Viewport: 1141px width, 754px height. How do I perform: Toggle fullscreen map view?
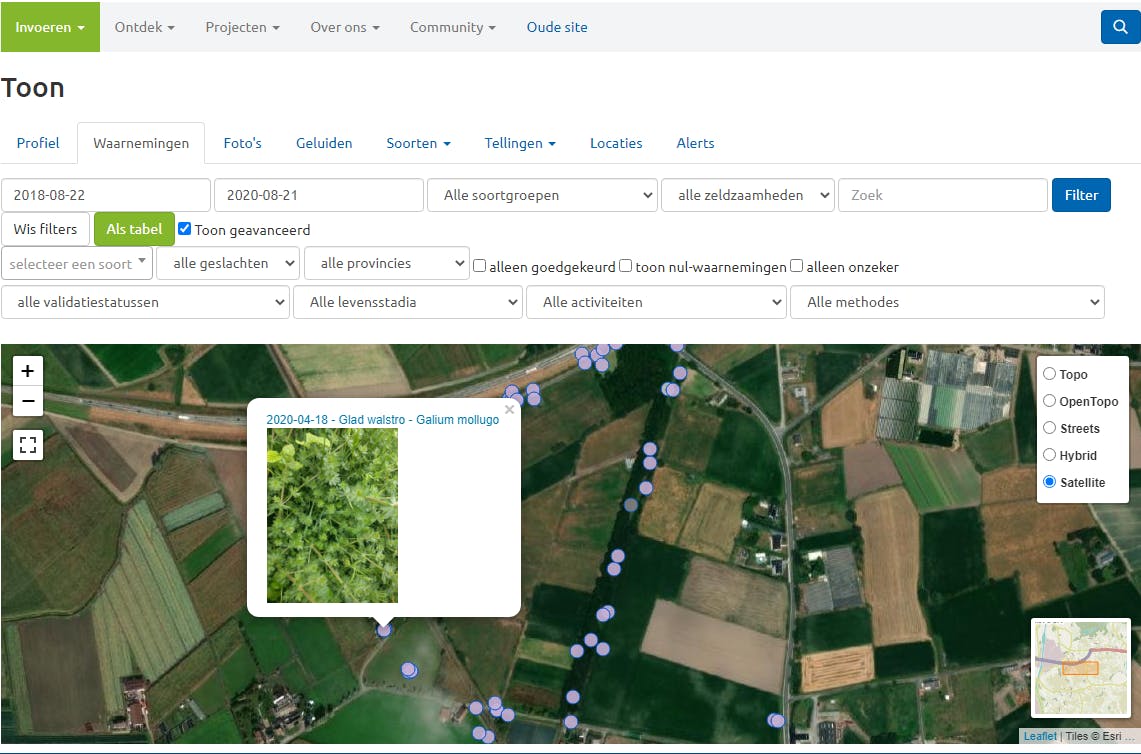[x=28, y=445]
